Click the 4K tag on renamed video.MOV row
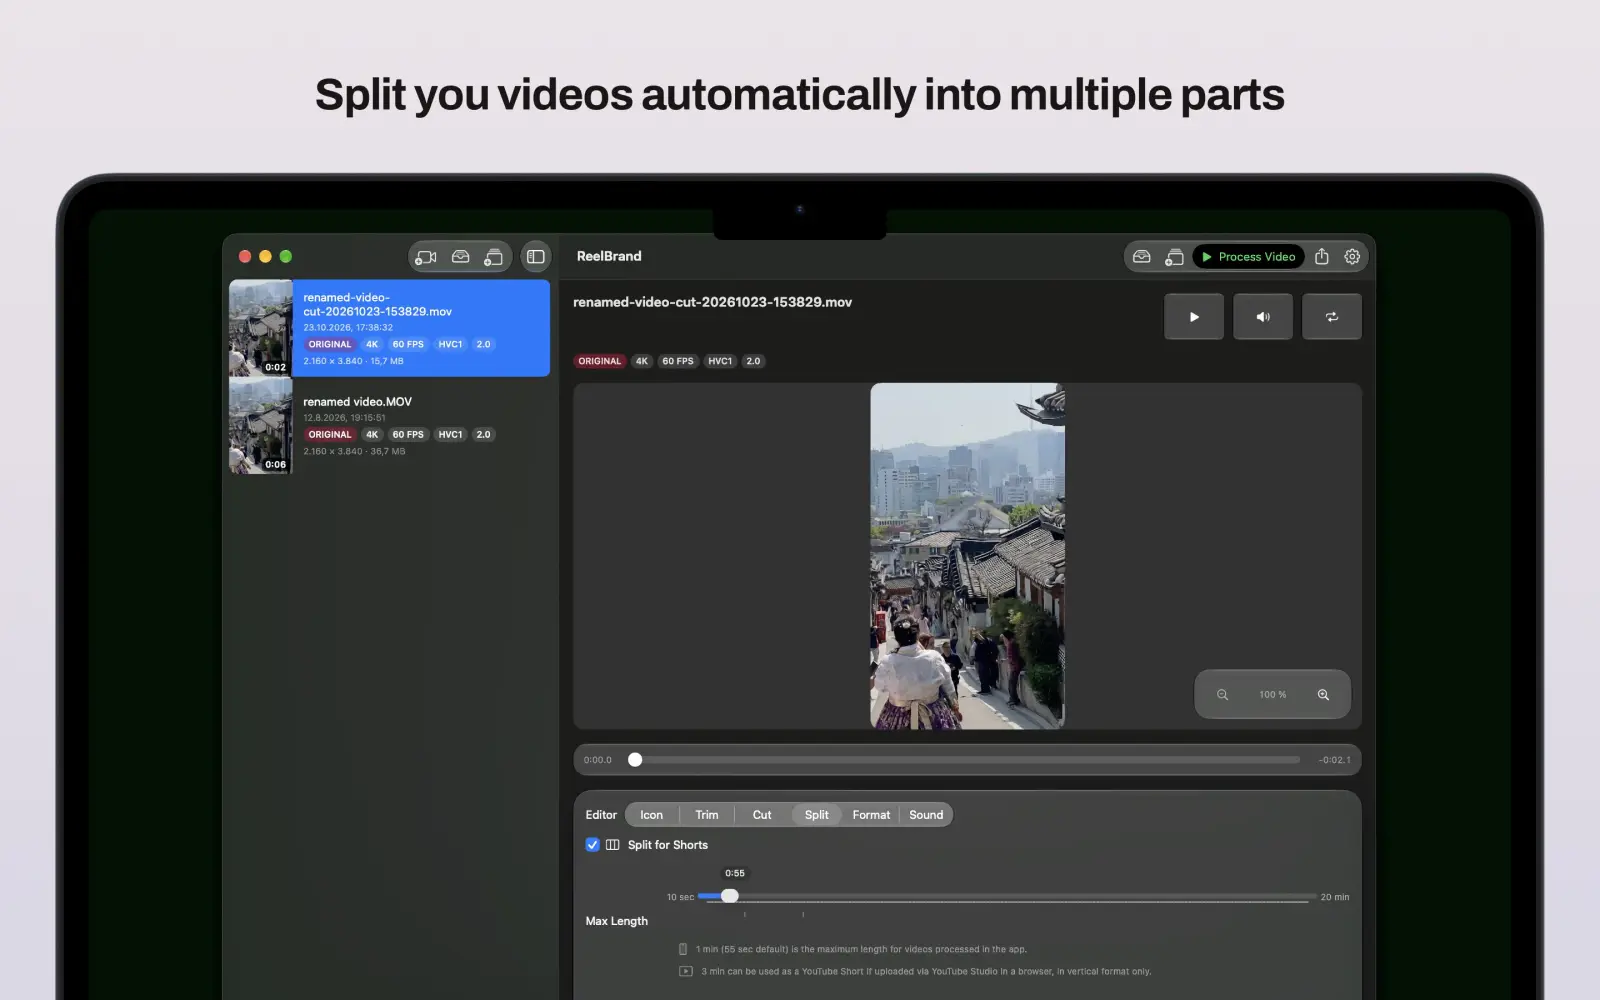 tap(372, 435)
